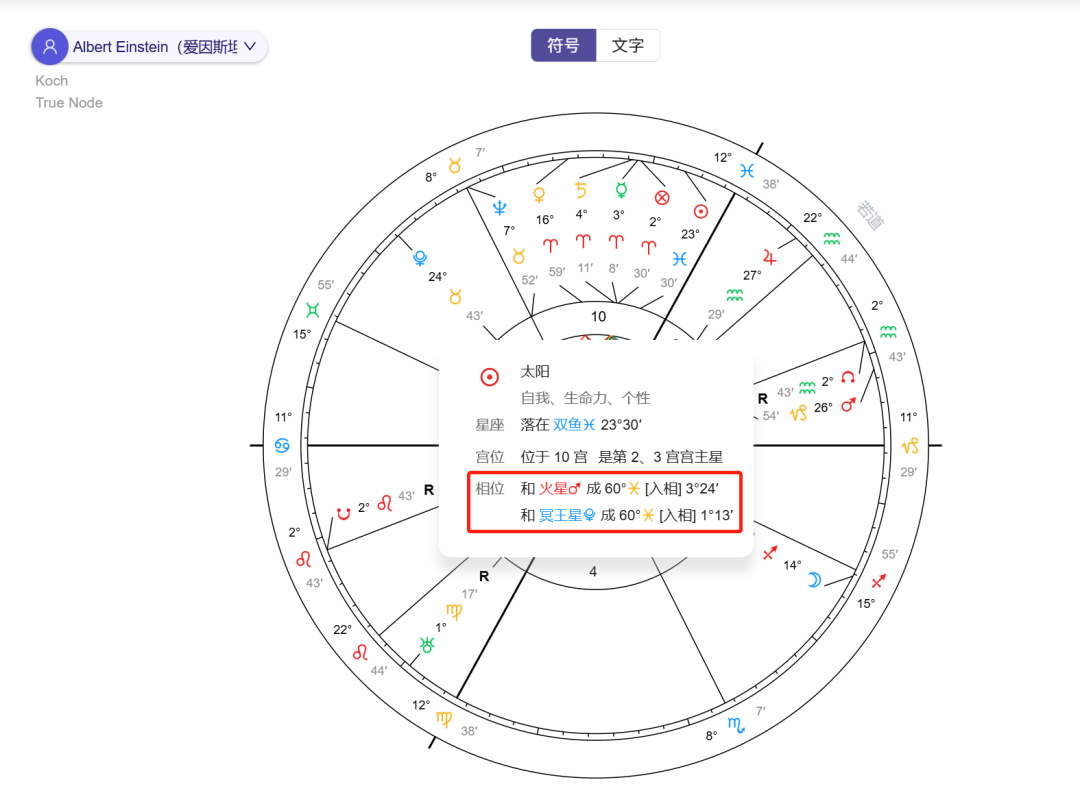The height and width of the screenshot is (806, 1080).
Task: Select the Venus glyph at 16° Aries
Action: (539, 192)
